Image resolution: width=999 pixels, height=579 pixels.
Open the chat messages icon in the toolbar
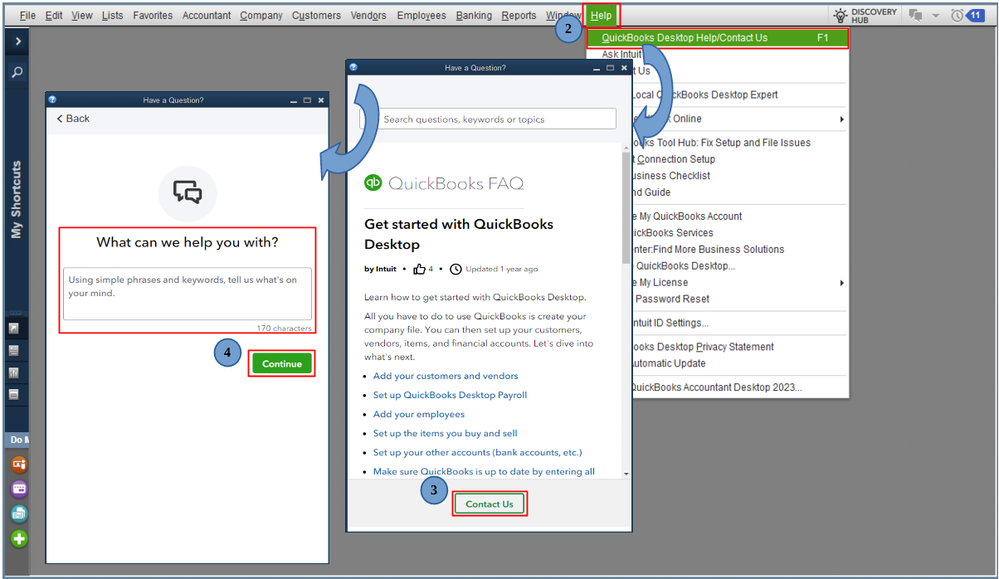pos(915,13)
